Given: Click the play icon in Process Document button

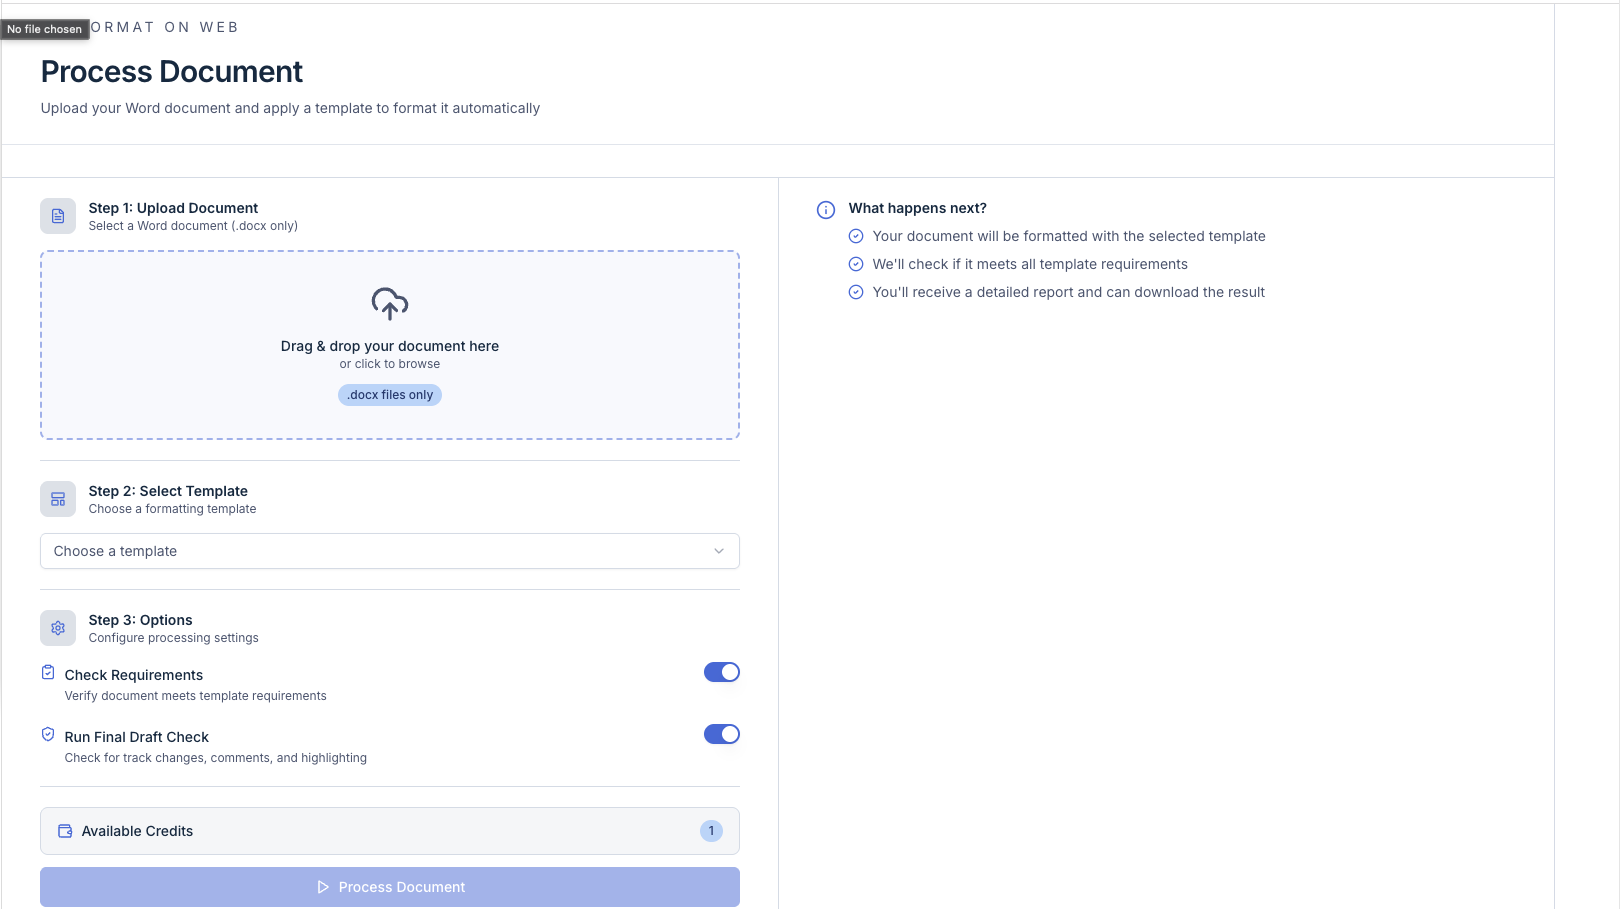Looking at the screenshot, I should (323, 887).
